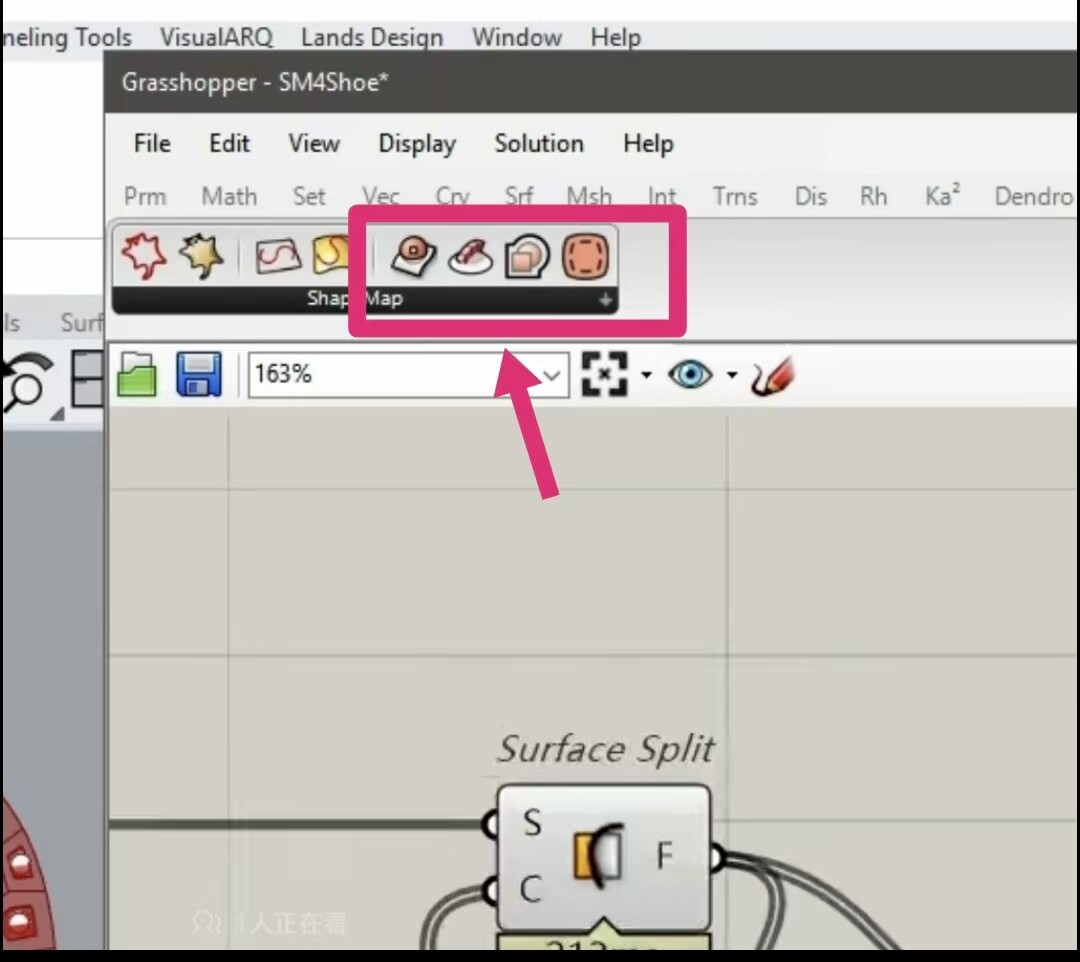
Task: Open the Display menu
Action: [x=416, y=143]
